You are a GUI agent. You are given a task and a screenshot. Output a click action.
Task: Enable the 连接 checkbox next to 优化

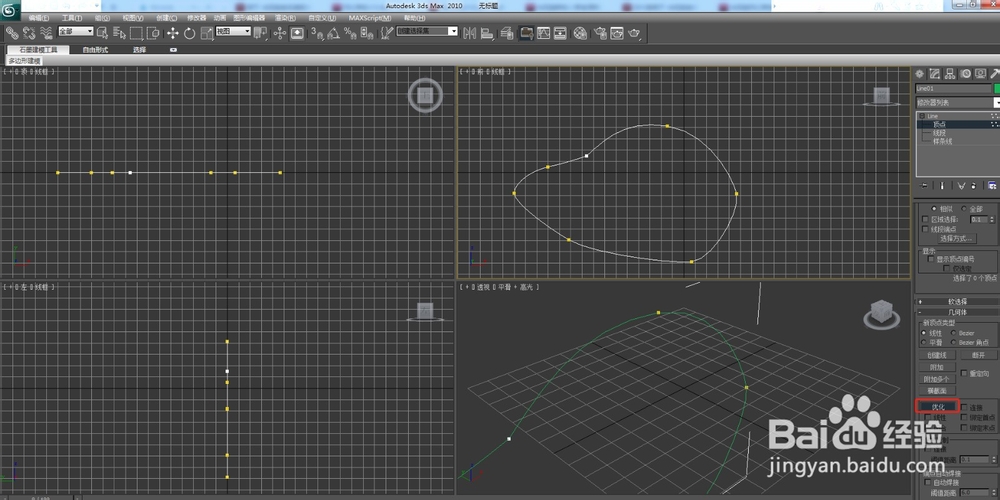964,407
